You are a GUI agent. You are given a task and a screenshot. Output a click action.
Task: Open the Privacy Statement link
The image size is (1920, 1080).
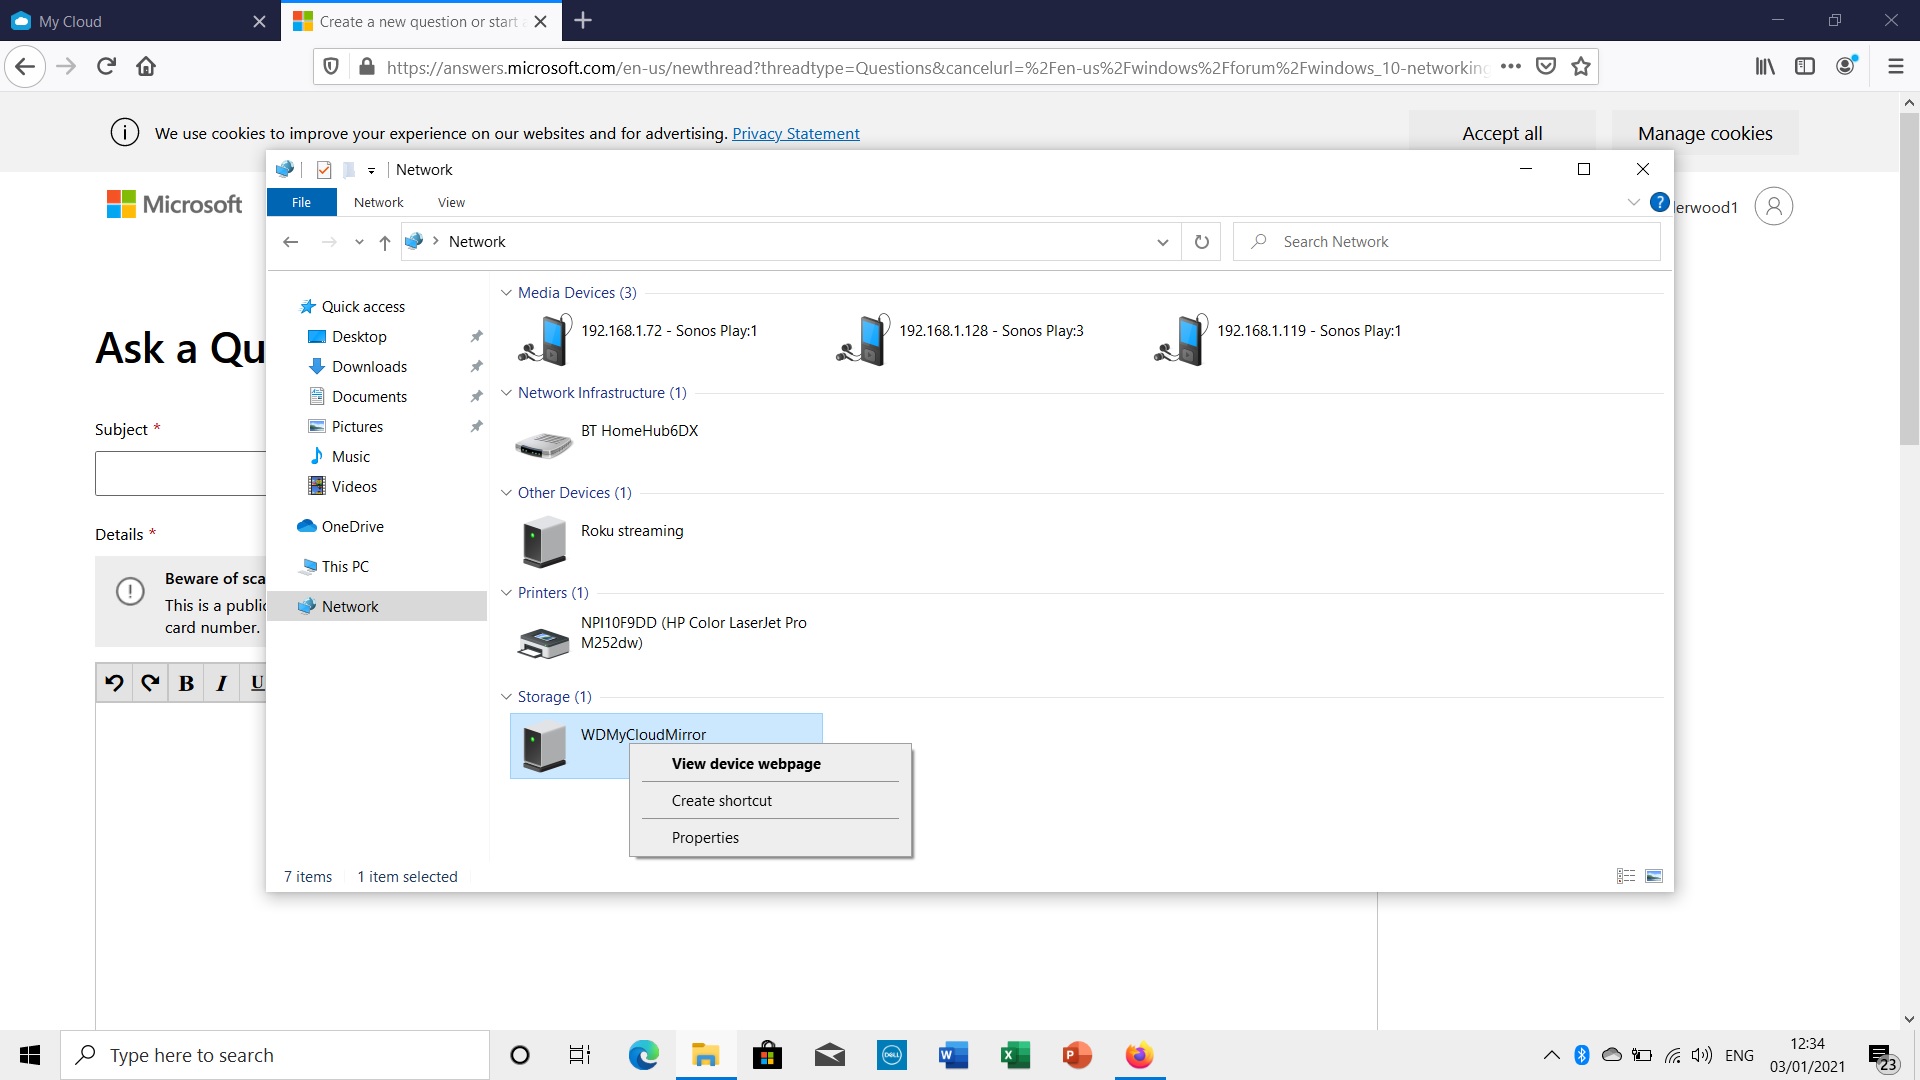point(795,133)
